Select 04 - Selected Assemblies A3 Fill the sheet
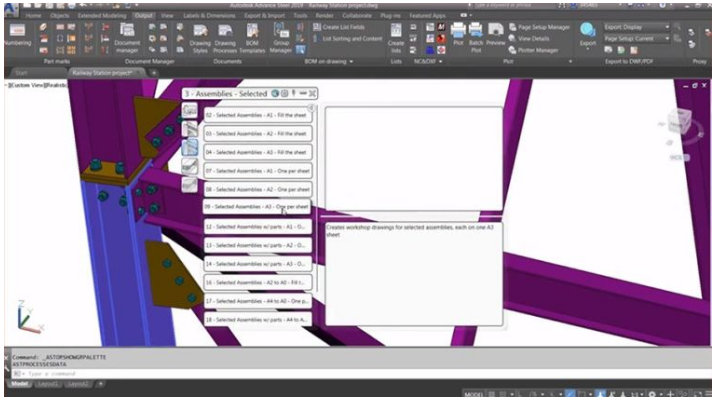The width and height of the screenshot is (717, 402). coord(257,152)
